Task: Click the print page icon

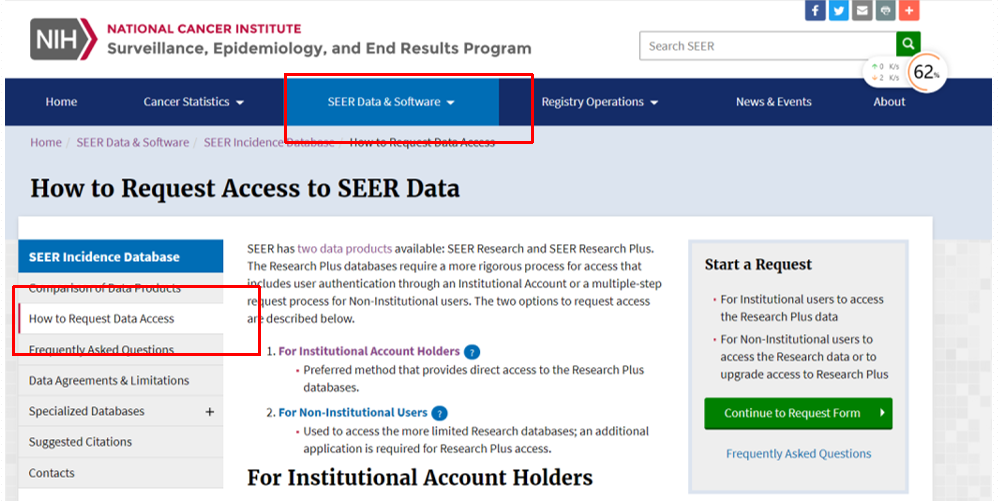Action: pos(885,10)
